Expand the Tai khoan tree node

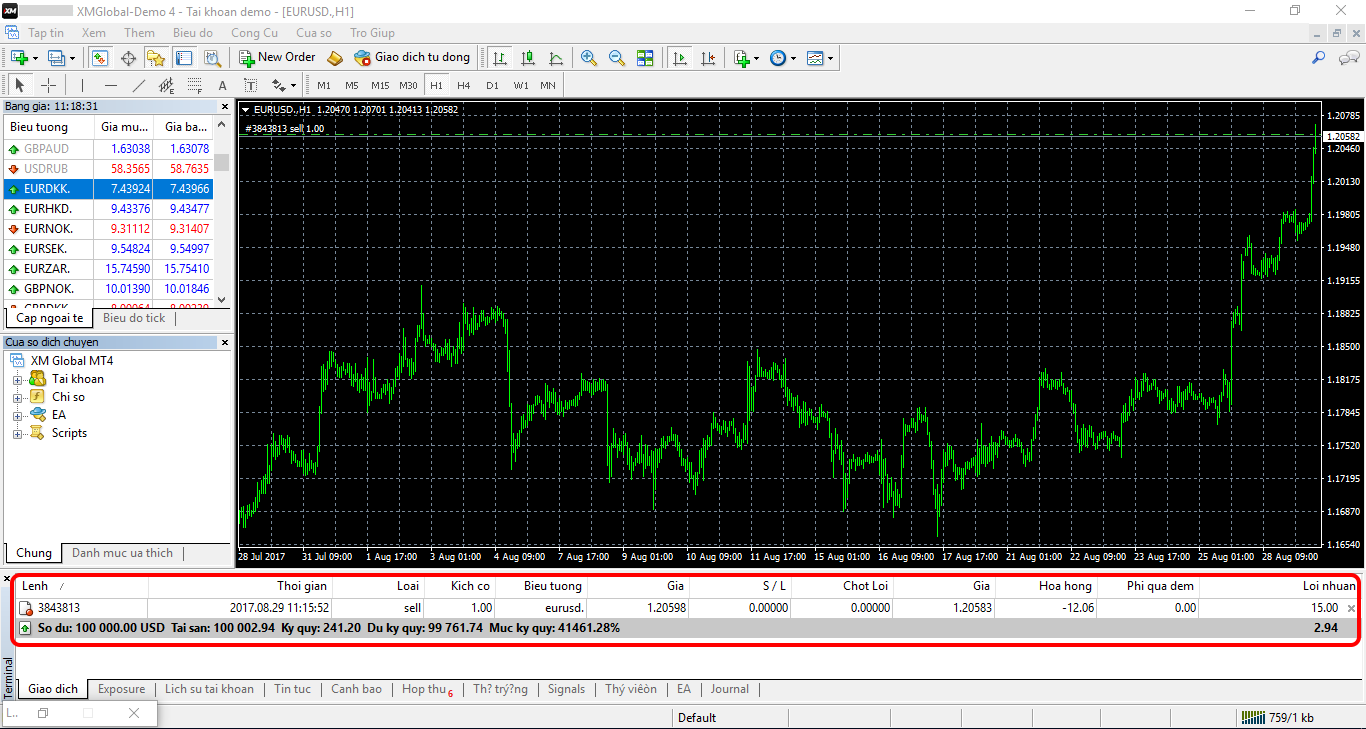tap(17, 379)
